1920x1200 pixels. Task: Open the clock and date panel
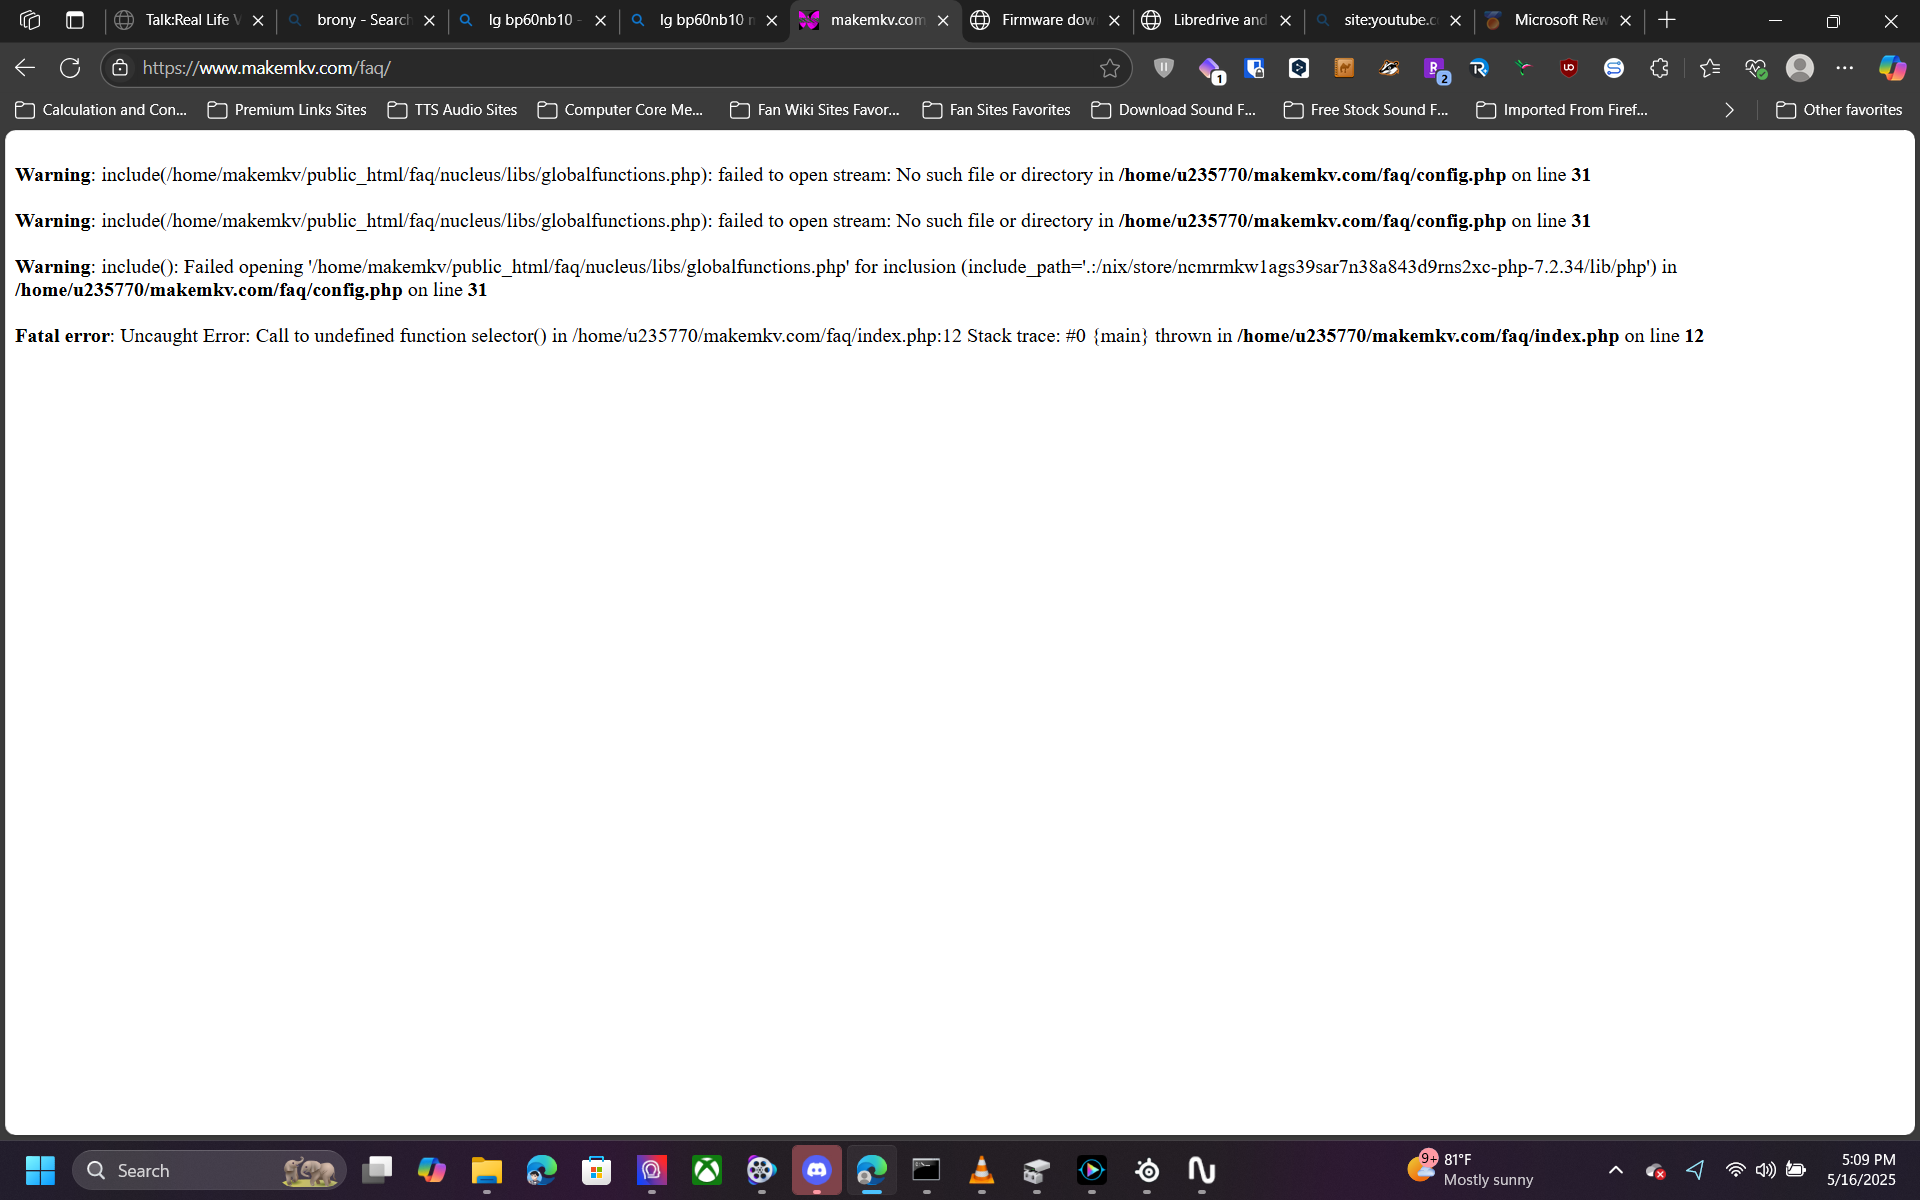coord(1862,1170)
